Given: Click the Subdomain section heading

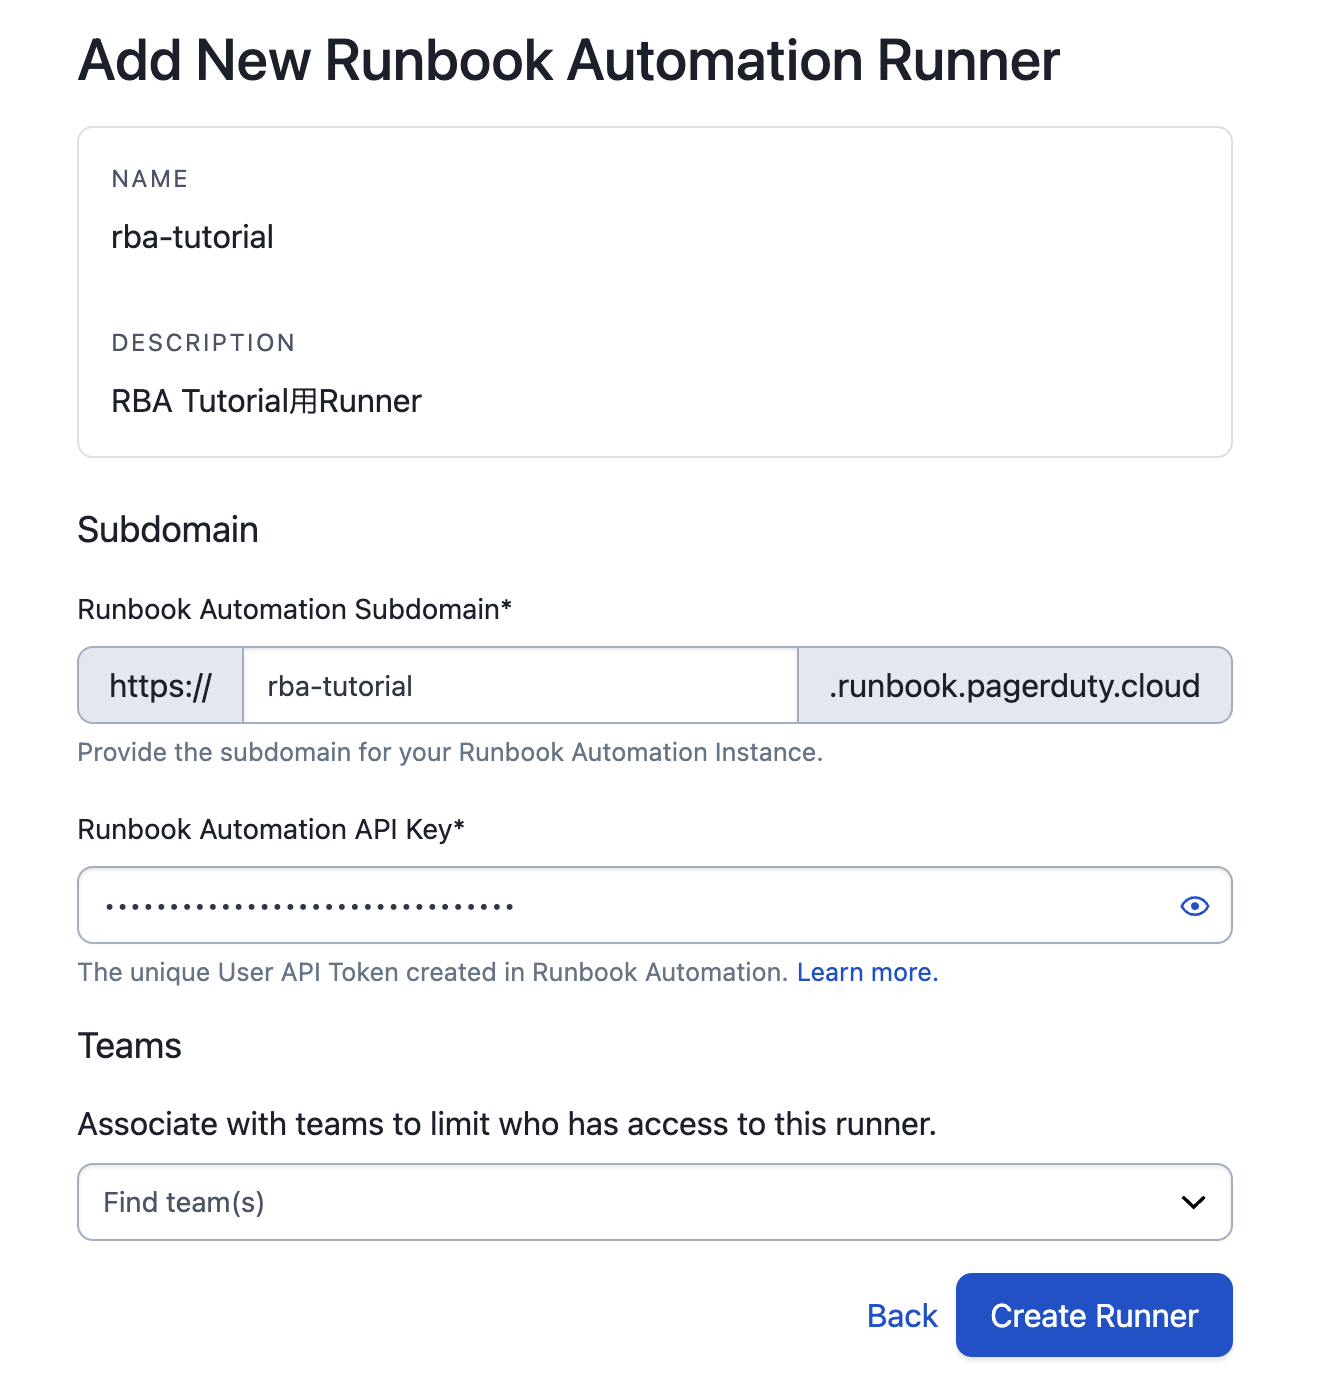Looking at the screenshot, I should pos(168,529).
